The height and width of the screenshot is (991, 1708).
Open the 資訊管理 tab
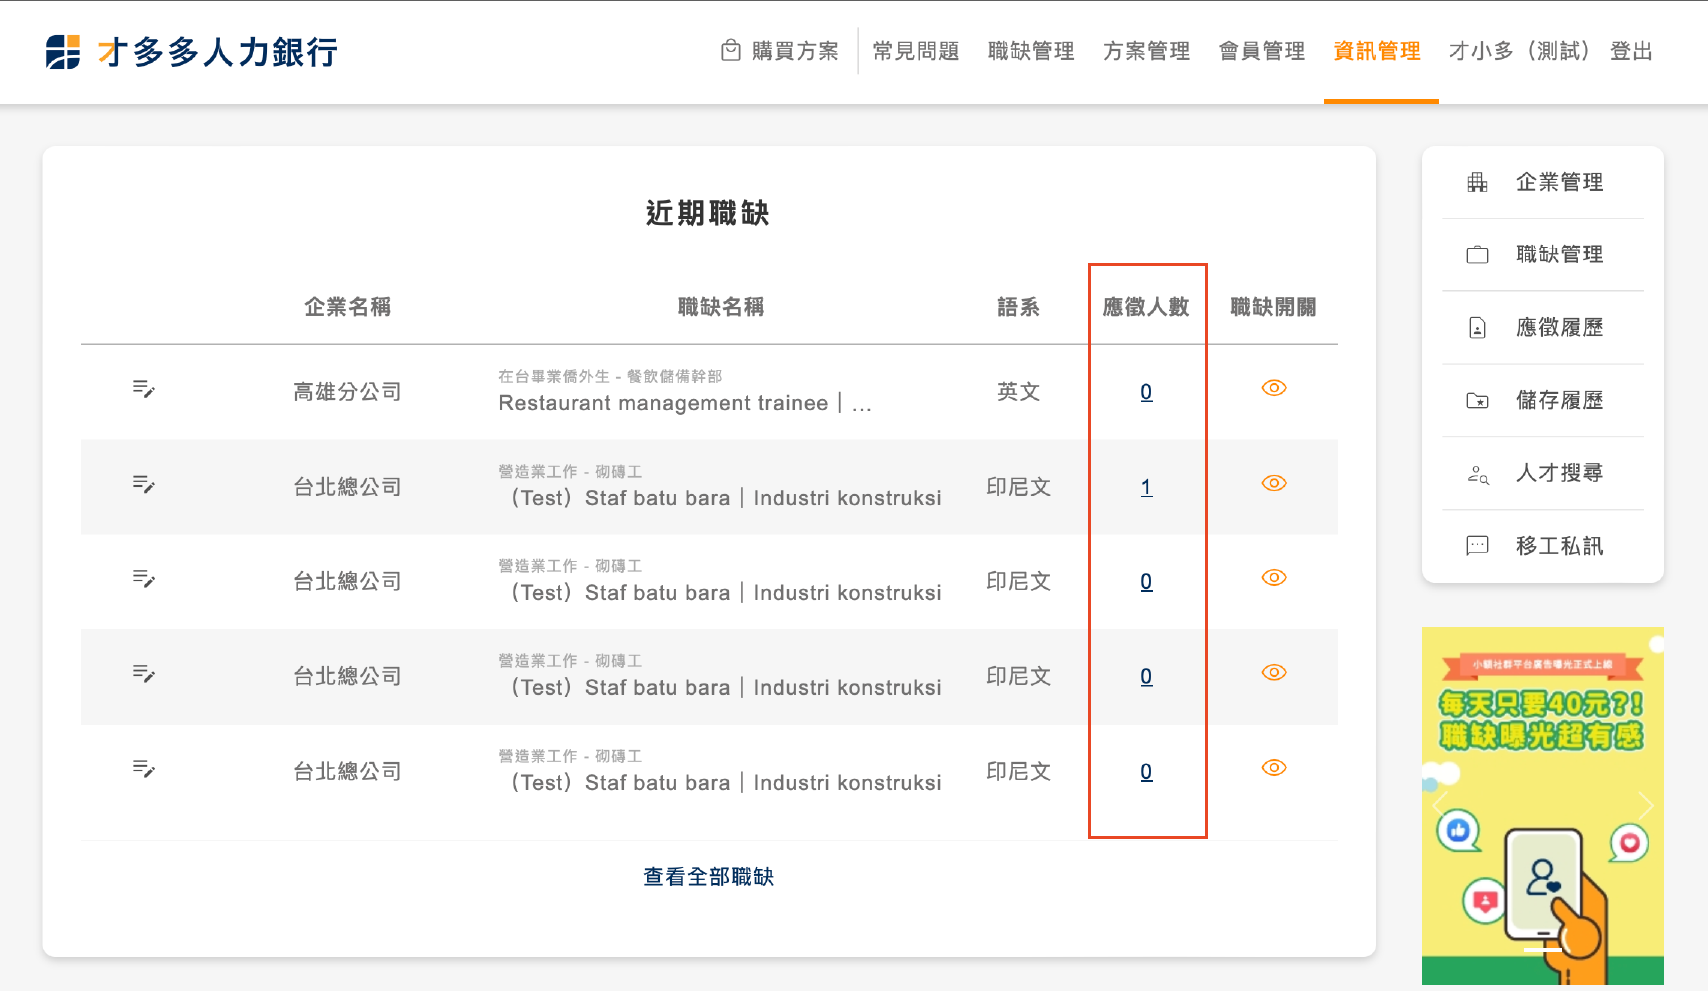1377,51
